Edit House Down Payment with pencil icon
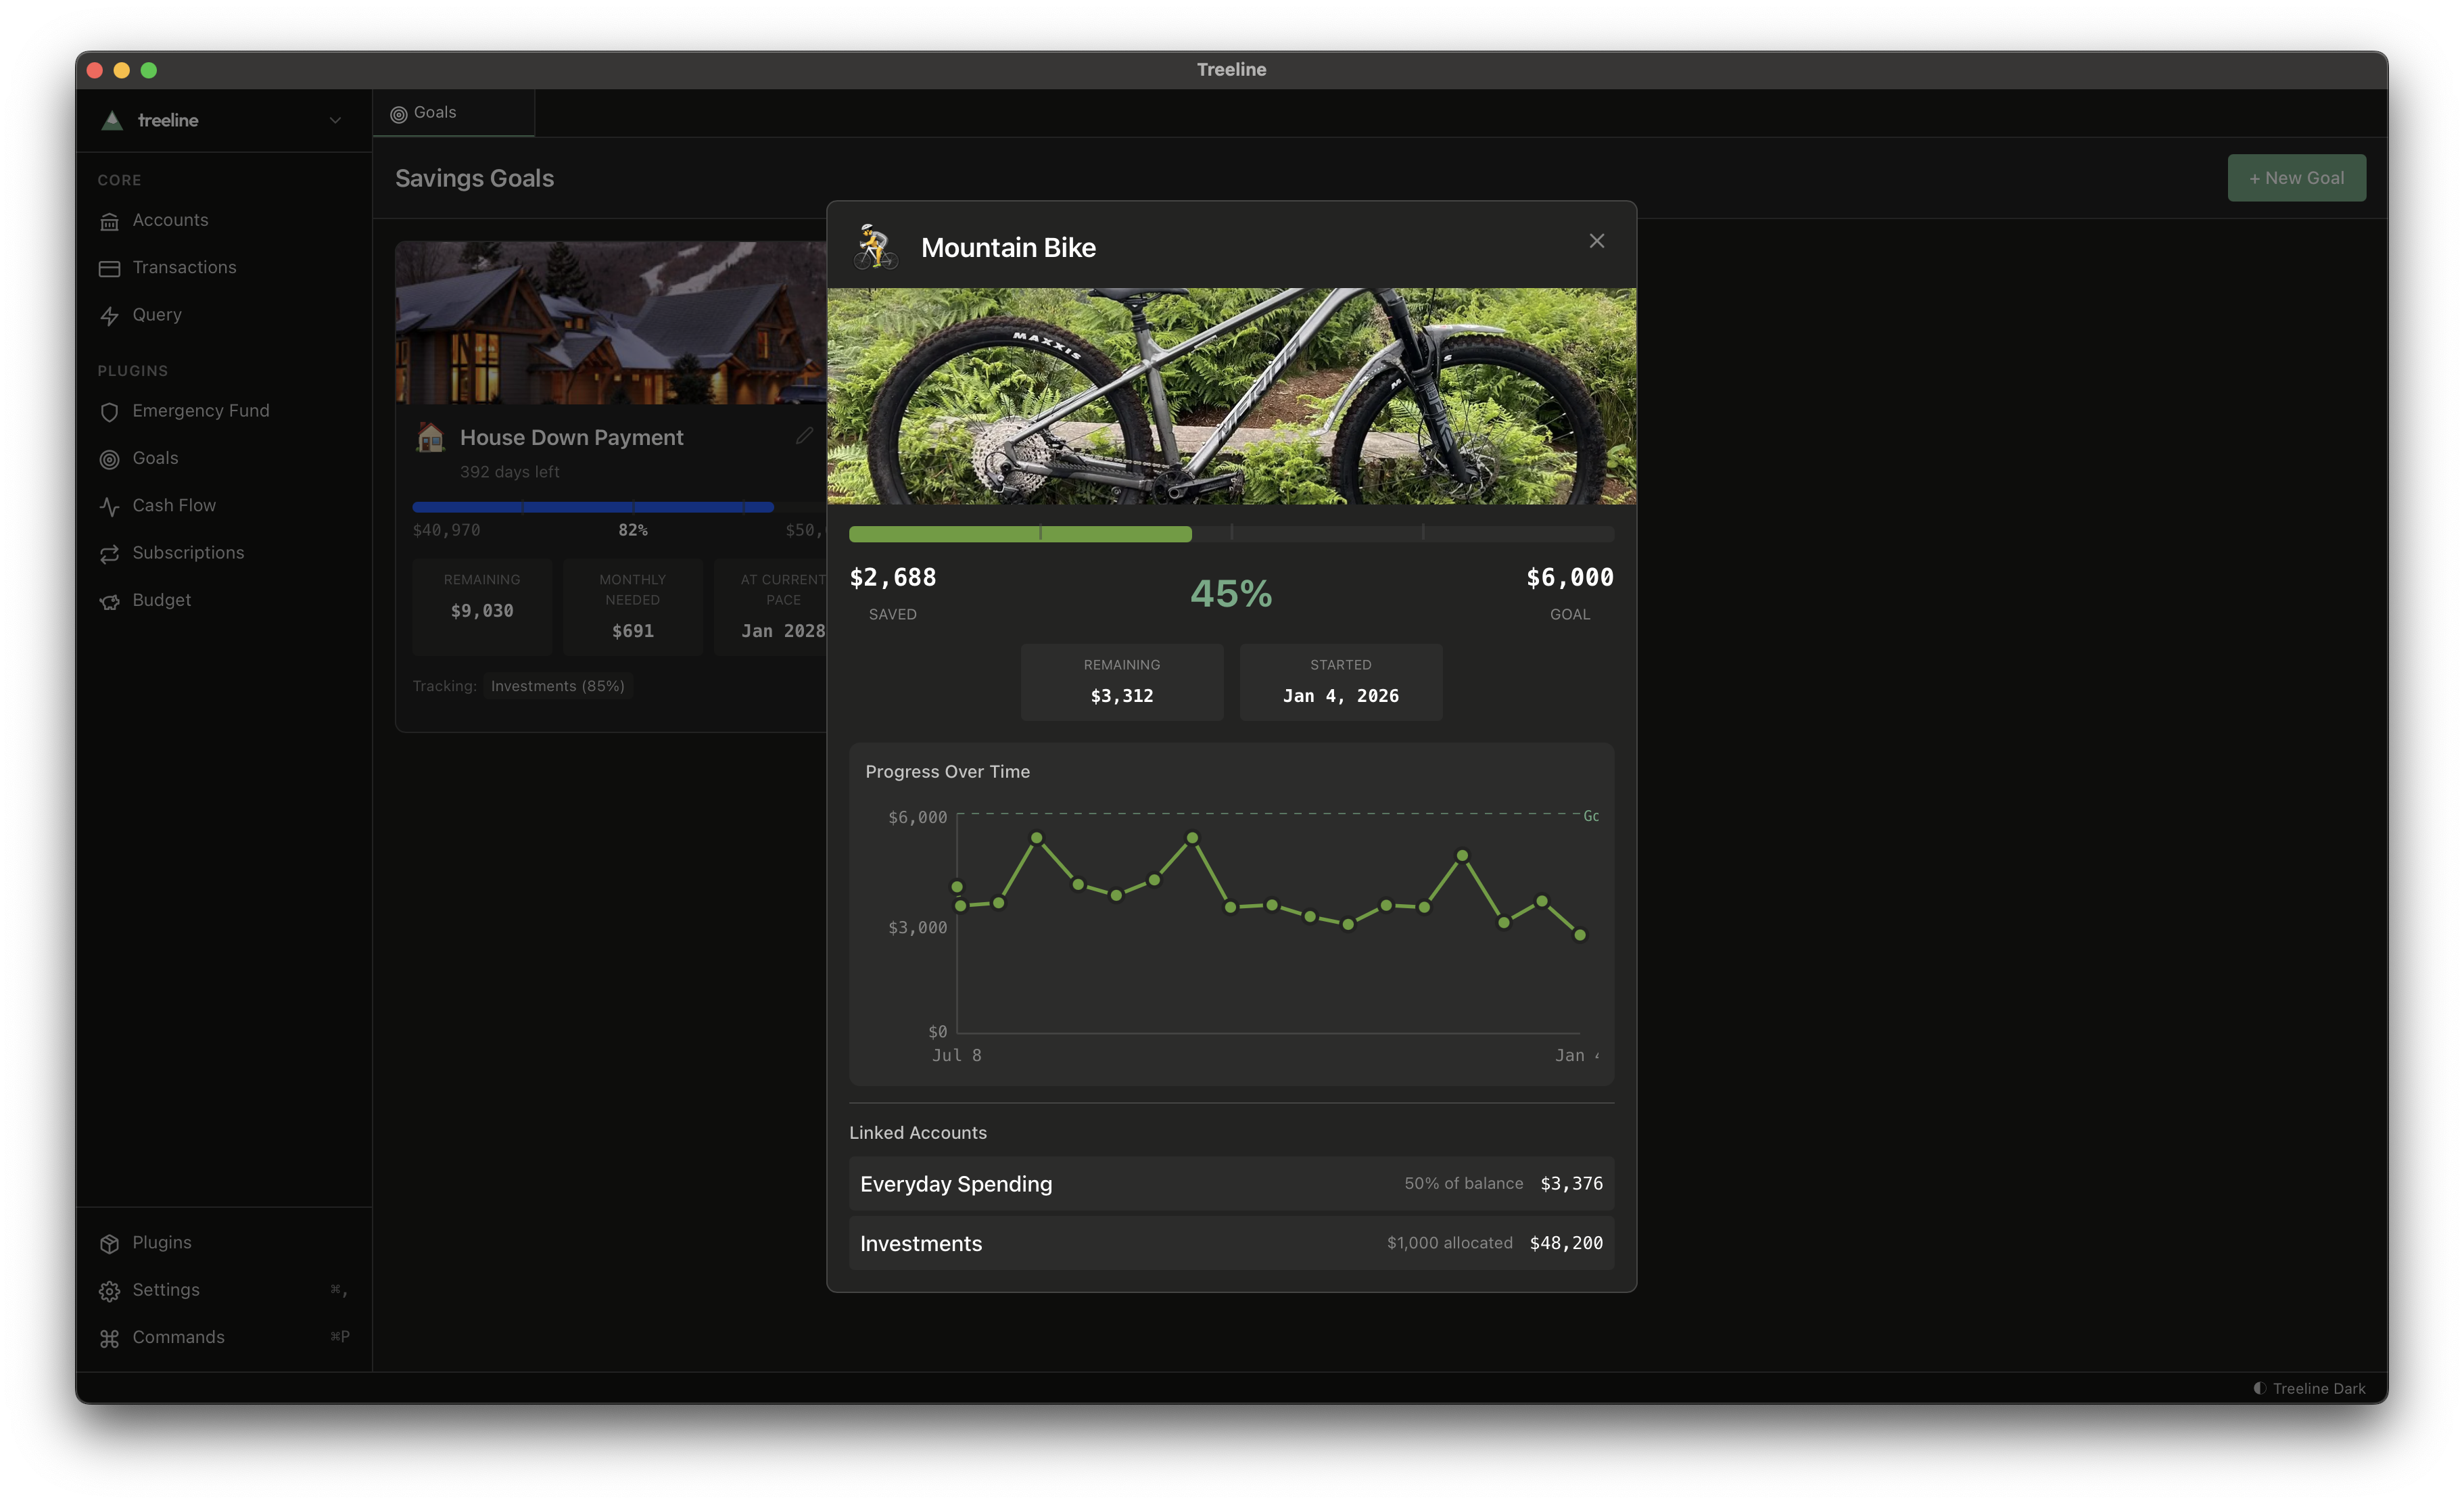This screenshot has height=1504, width=2464. pyautogui.click(x=804, y=436)
